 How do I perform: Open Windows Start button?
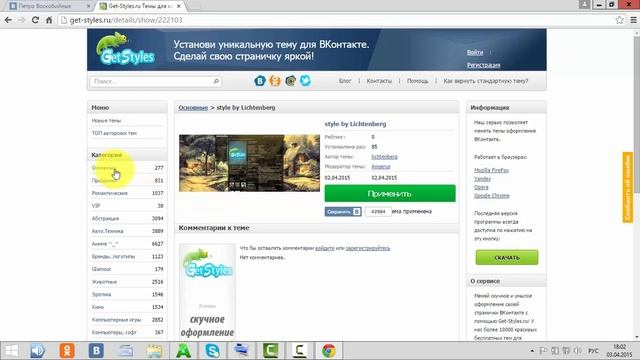tap(11, 351)
